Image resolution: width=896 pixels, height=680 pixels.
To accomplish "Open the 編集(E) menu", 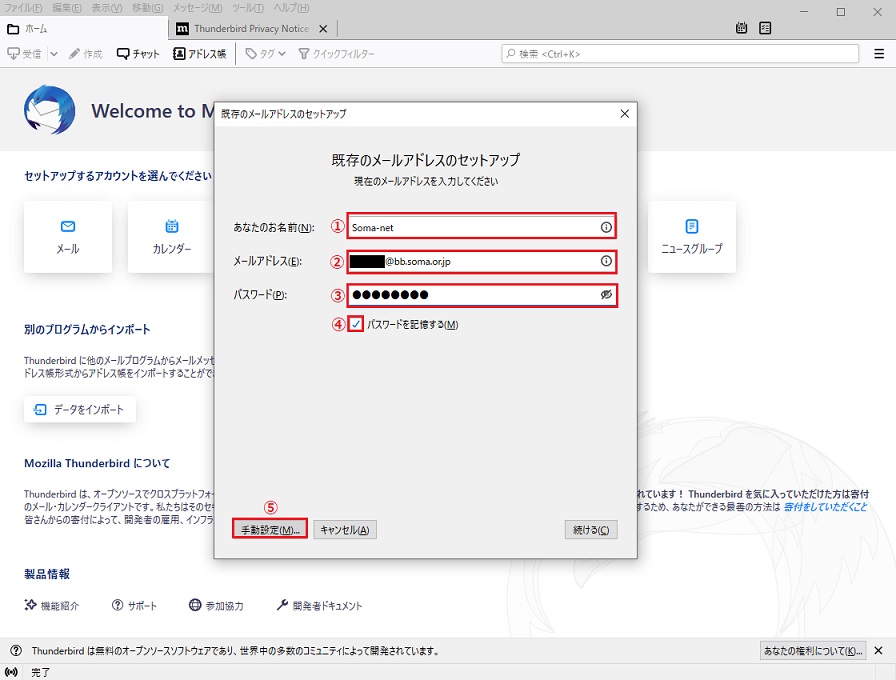I will point(67,8).
